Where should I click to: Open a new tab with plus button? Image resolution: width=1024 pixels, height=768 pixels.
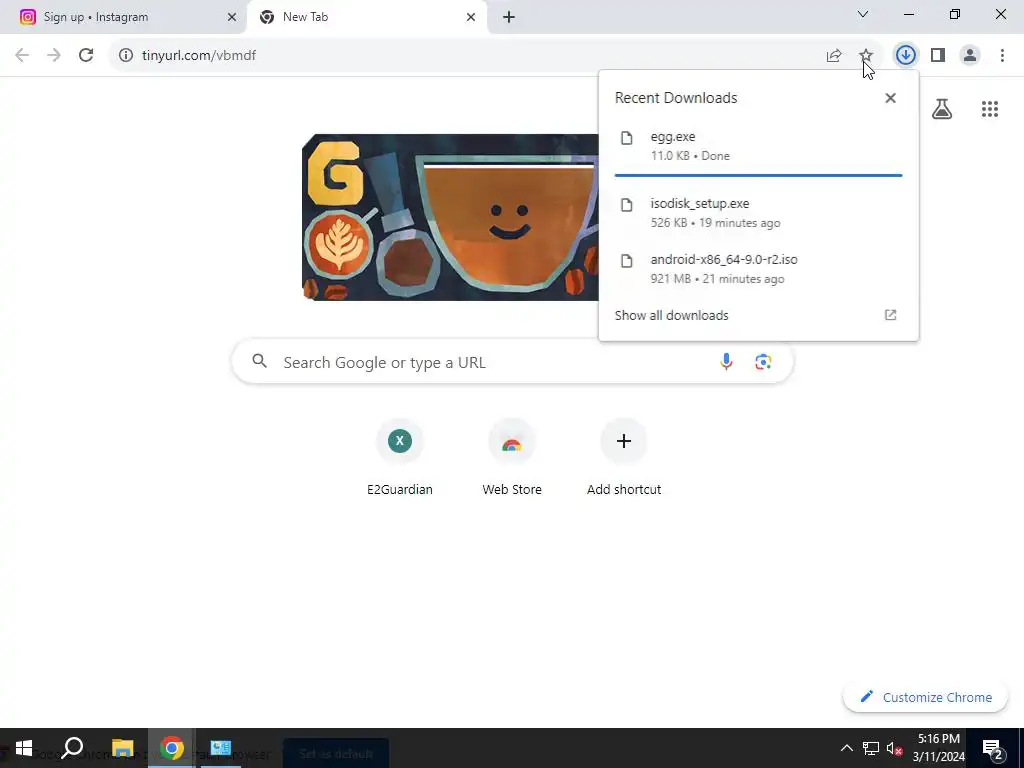coord(509,18)
